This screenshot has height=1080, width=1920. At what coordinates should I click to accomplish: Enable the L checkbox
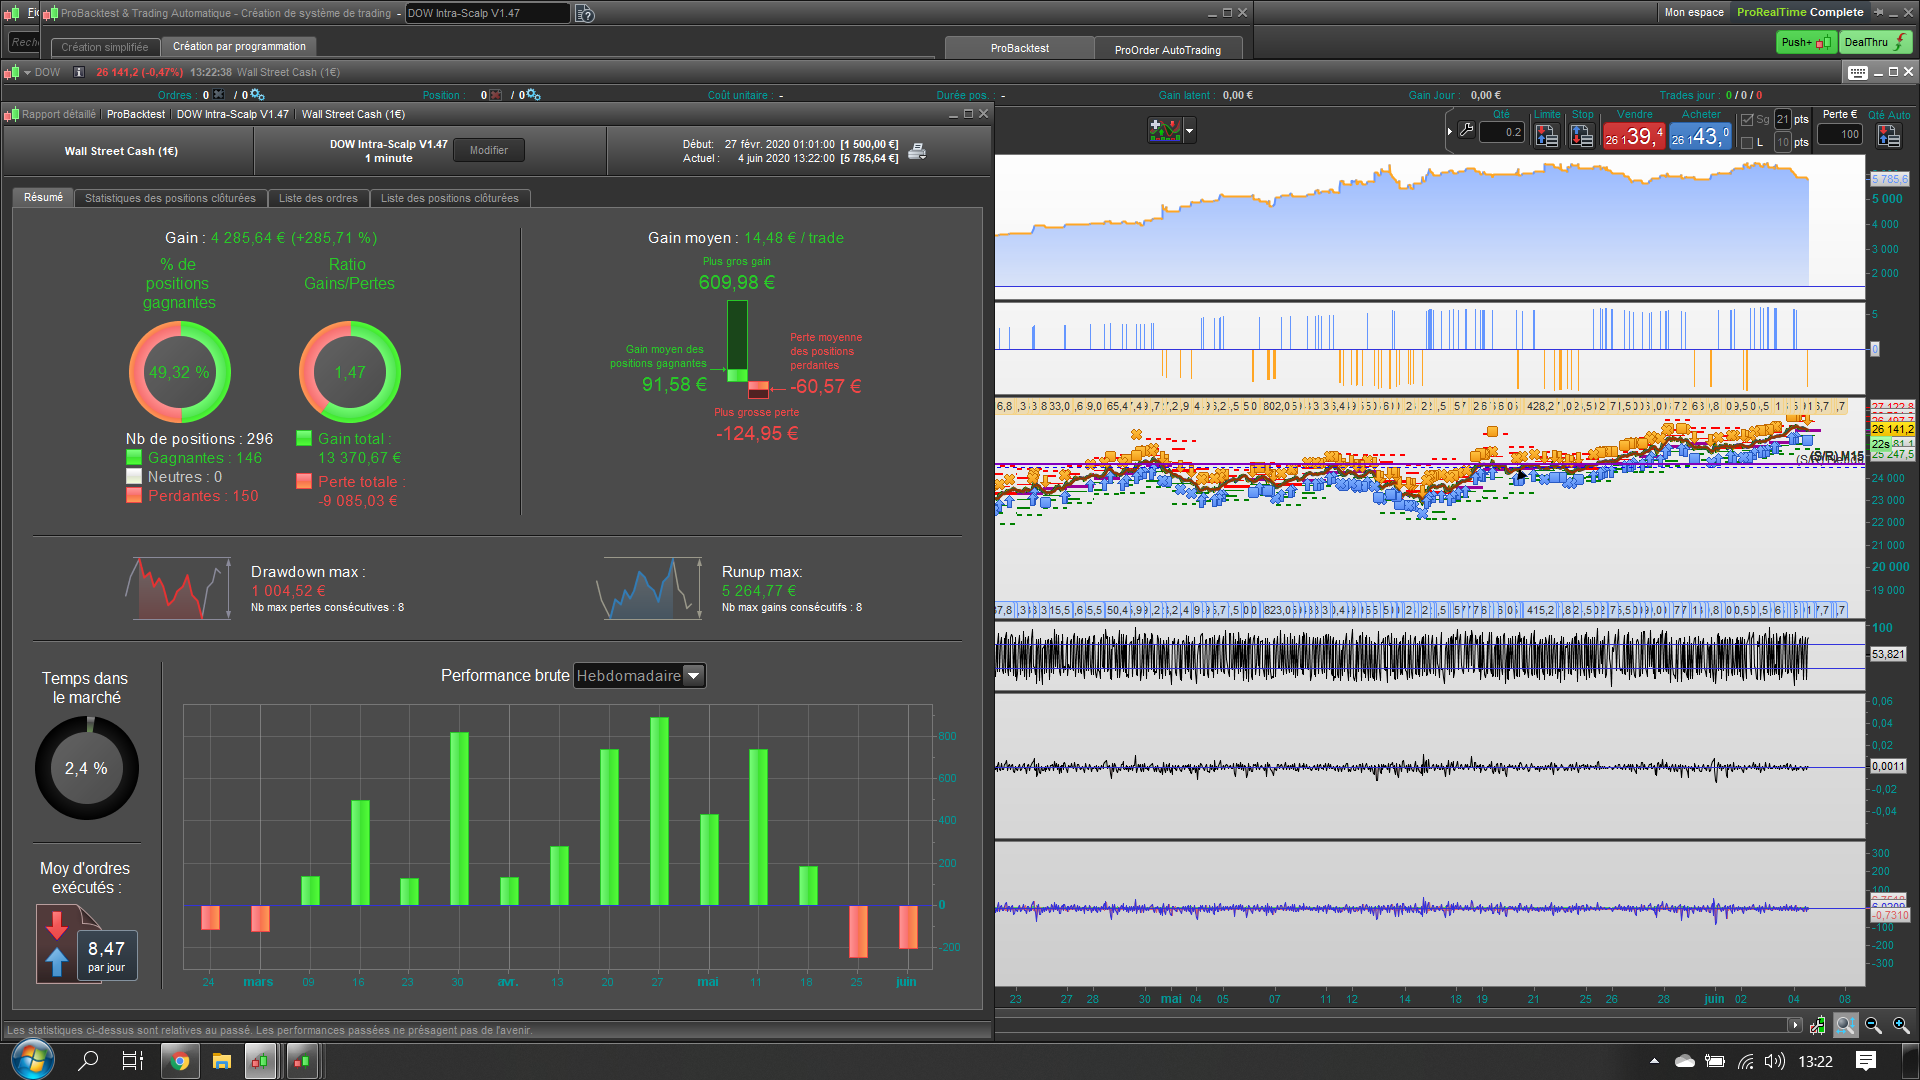1747,143
